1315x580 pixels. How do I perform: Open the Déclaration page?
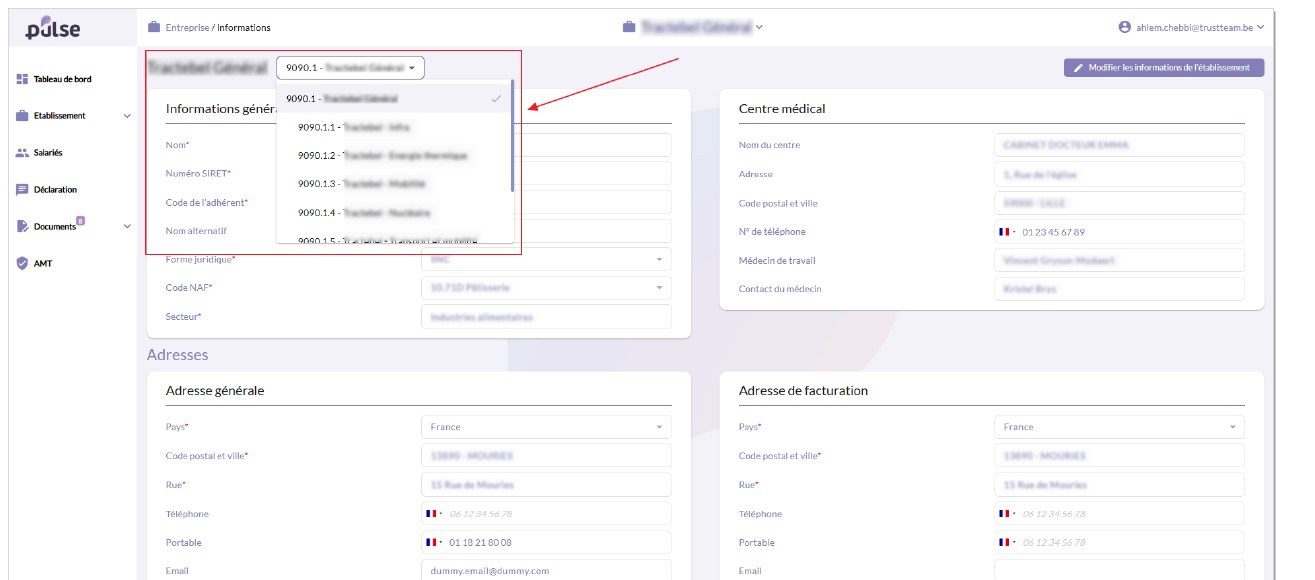(55, 190)
